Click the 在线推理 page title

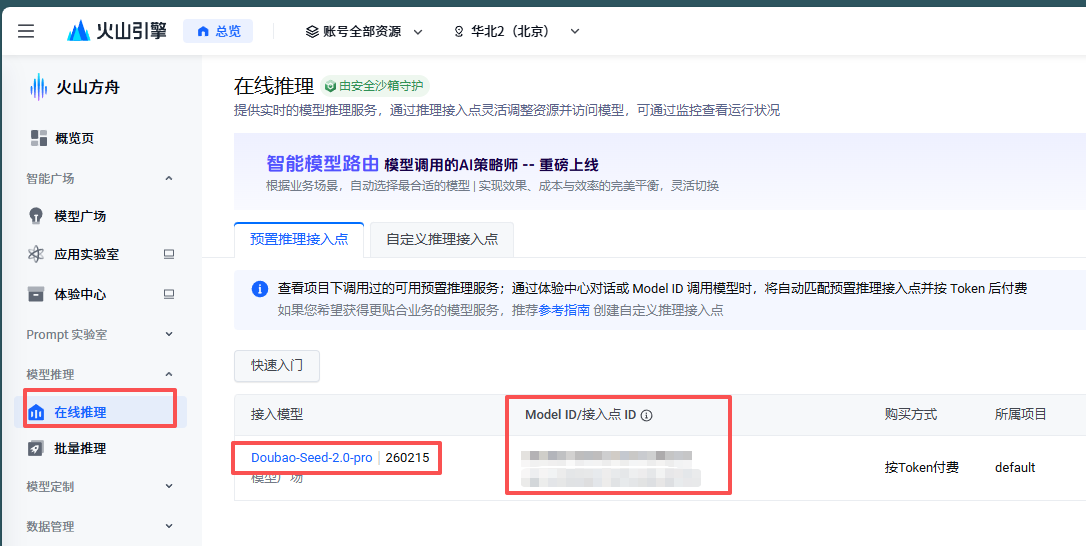[274, 86]
